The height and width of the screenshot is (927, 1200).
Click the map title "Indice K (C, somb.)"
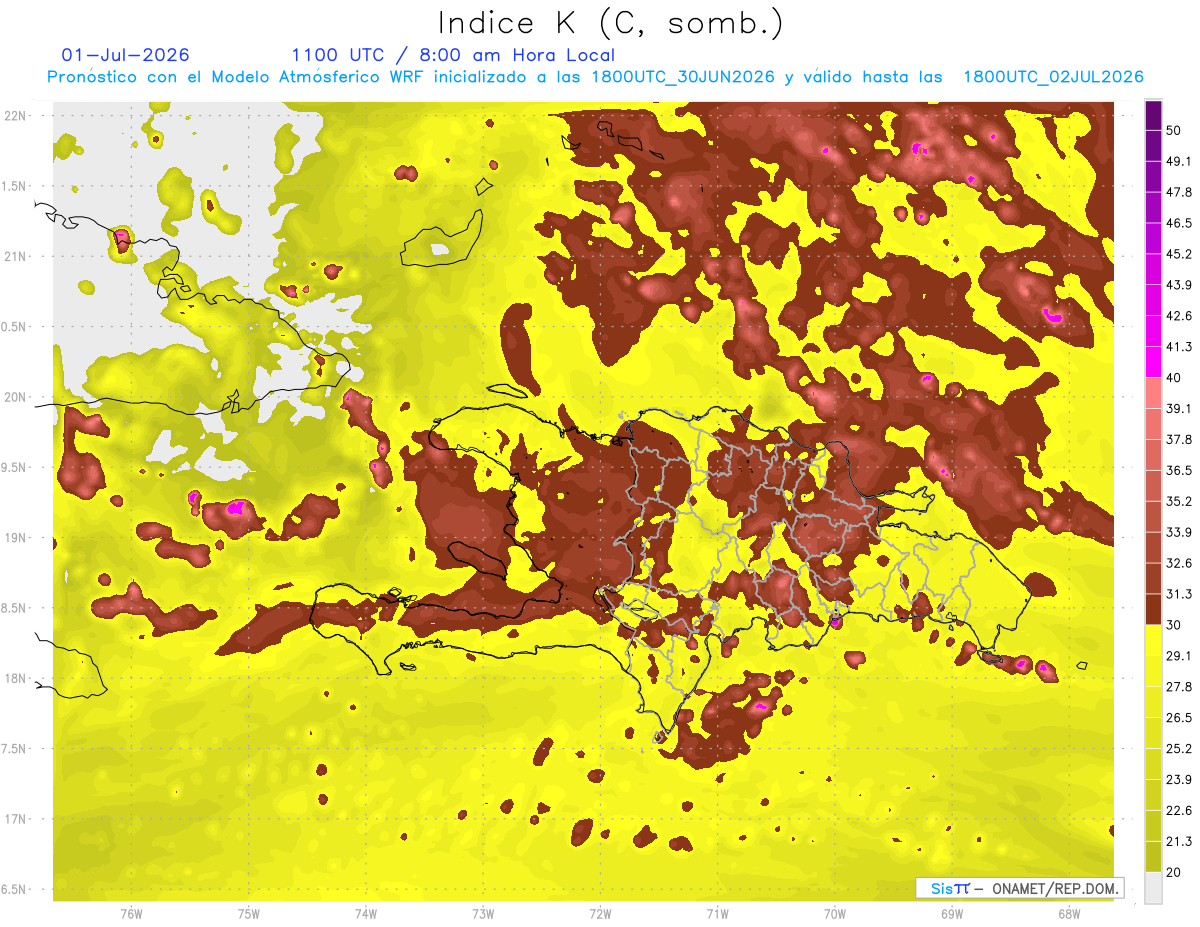(x=611, y=23)
